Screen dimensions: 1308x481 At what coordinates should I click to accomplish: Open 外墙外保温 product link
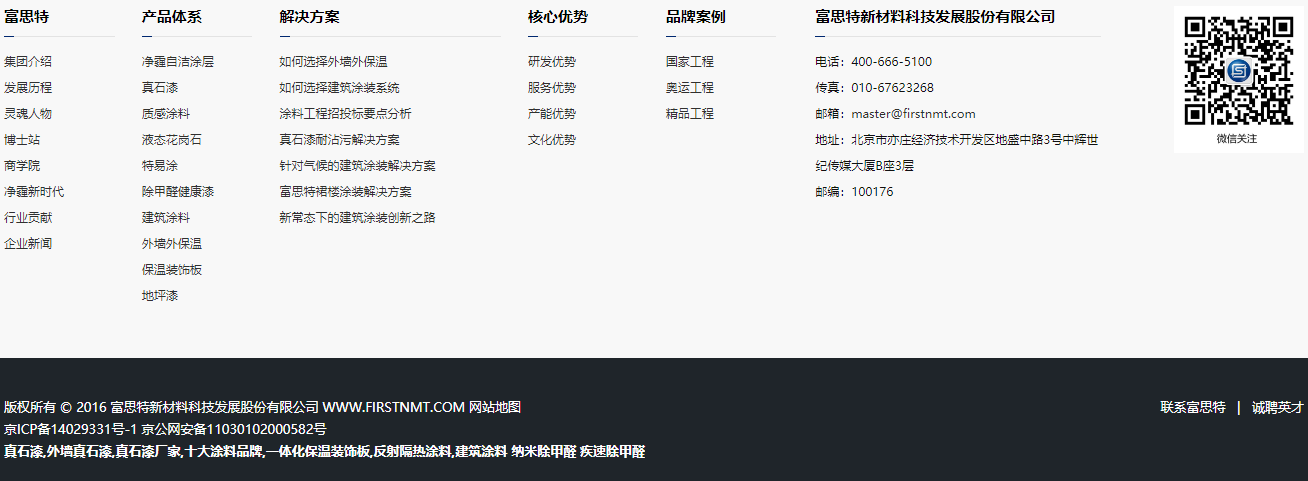coord(172,244)
